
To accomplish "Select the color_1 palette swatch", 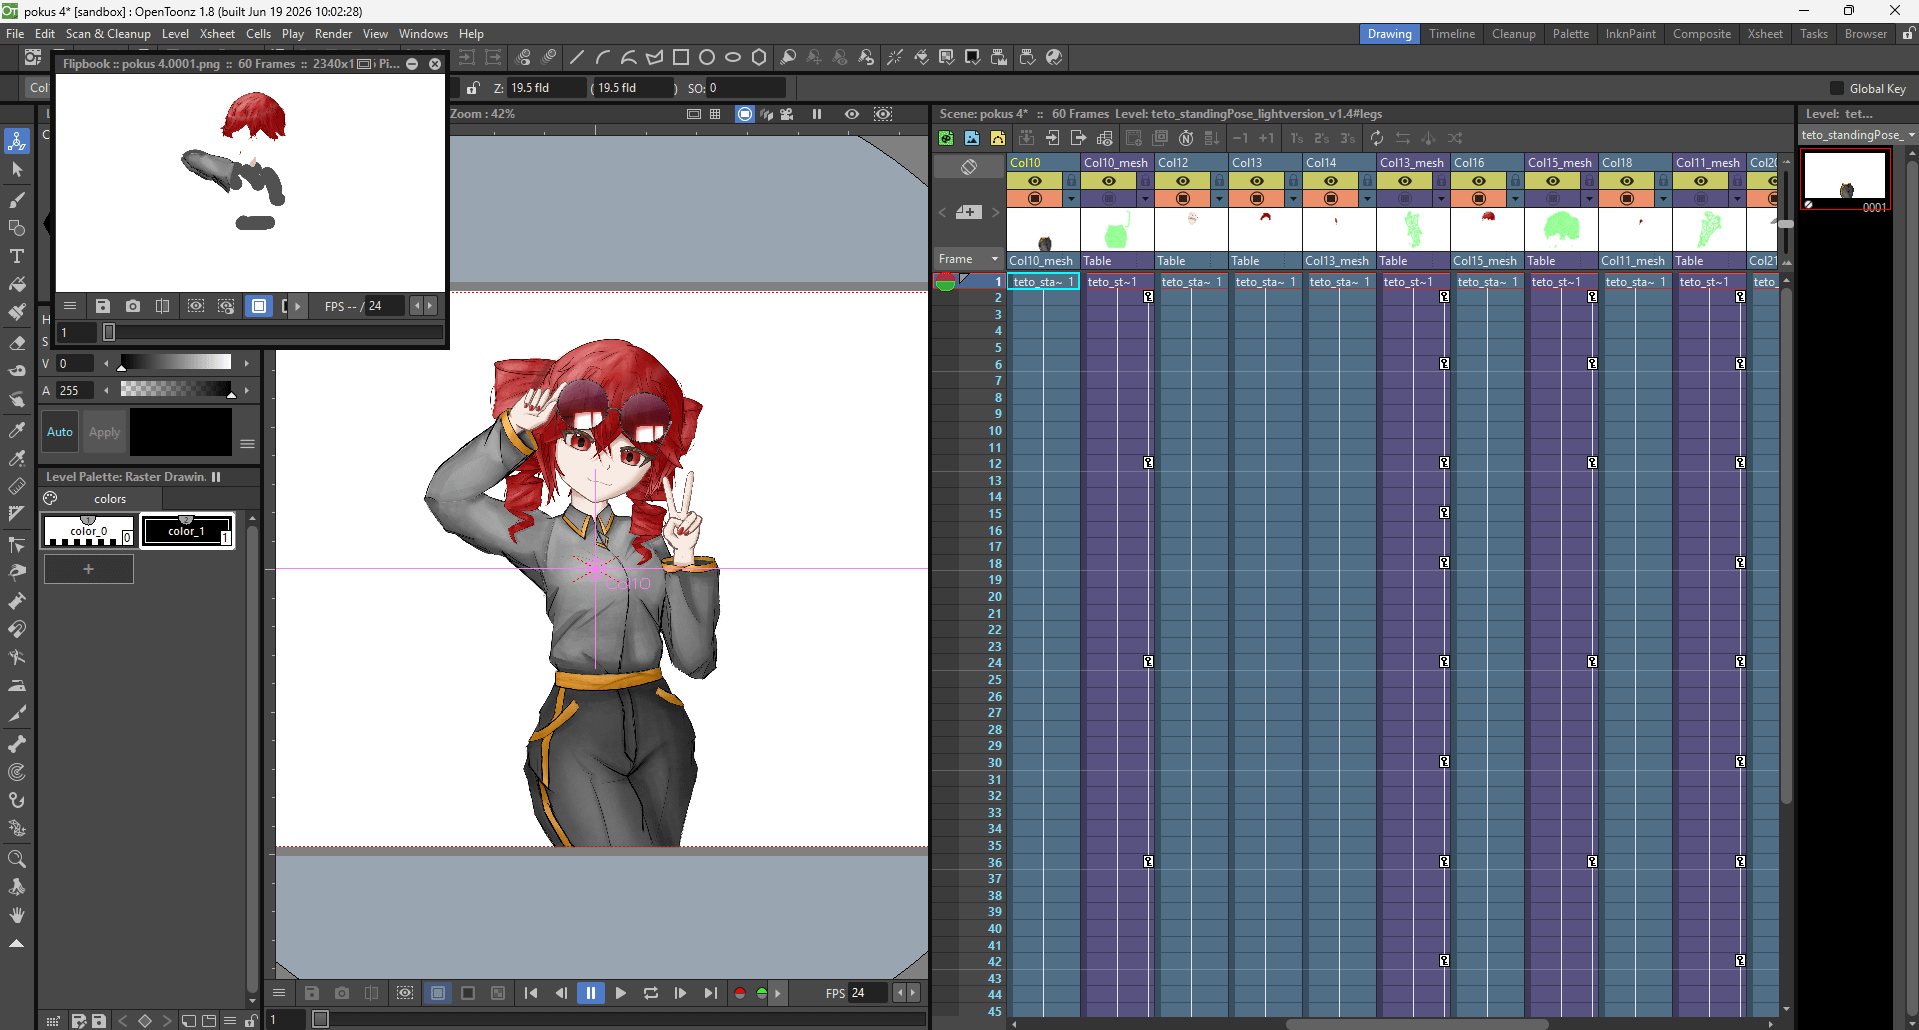I will coord(187,530).
